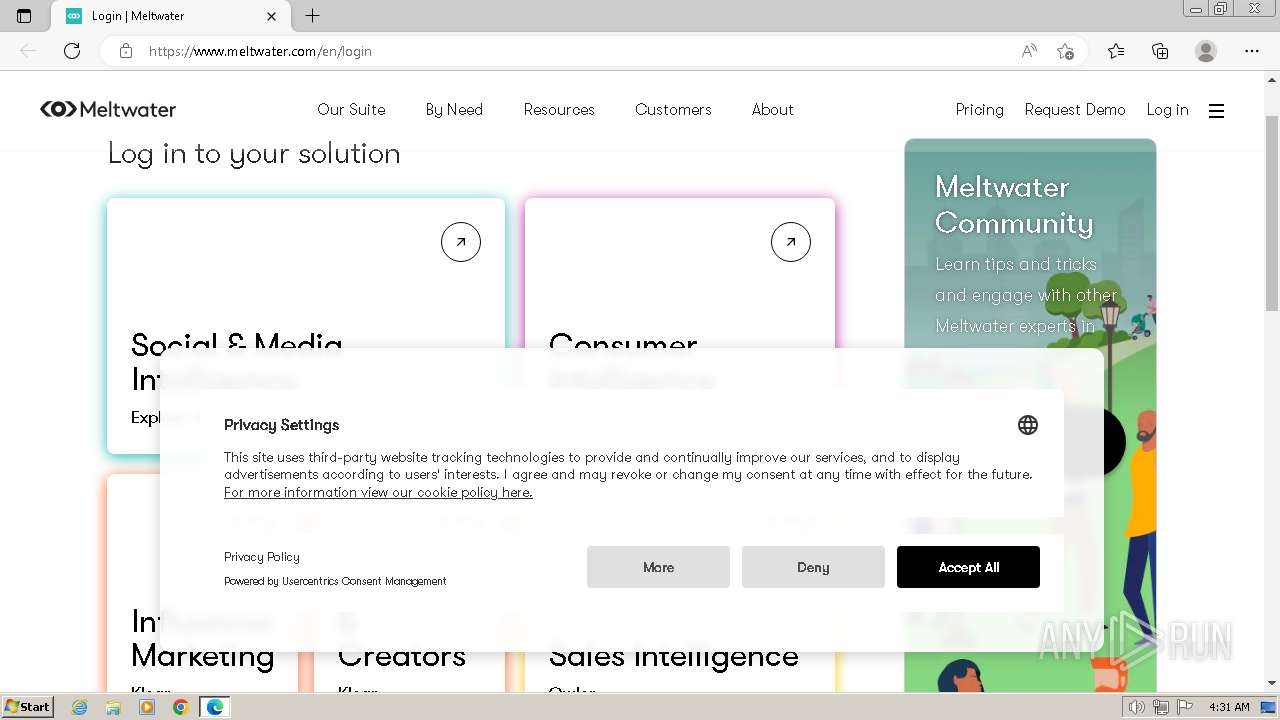This screenshot has height=720, width=1280.
Task: Click More in Privacy Settings
Action: [x=658, y=567]
